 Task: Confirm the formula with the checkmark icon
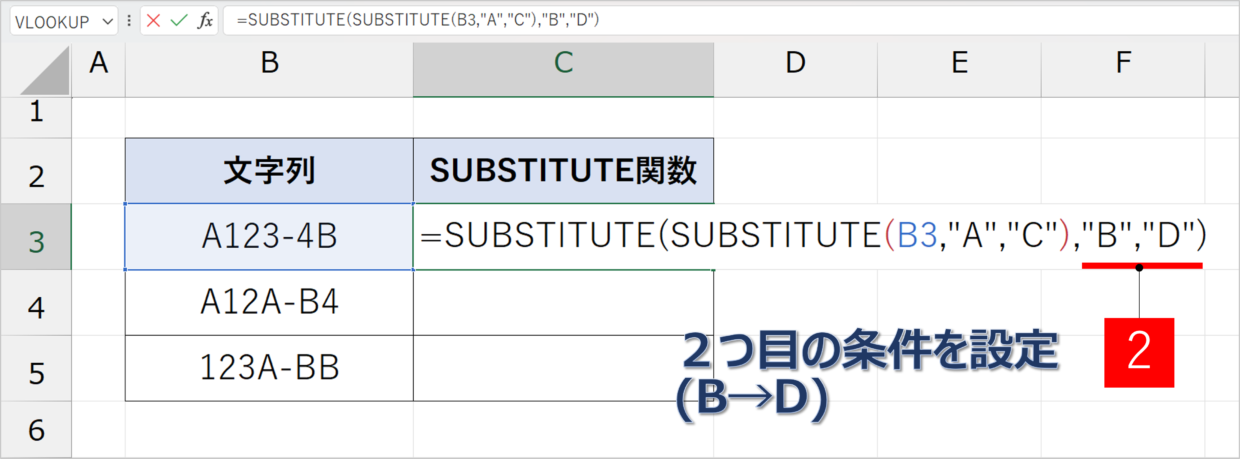click(x=179, y=20)
